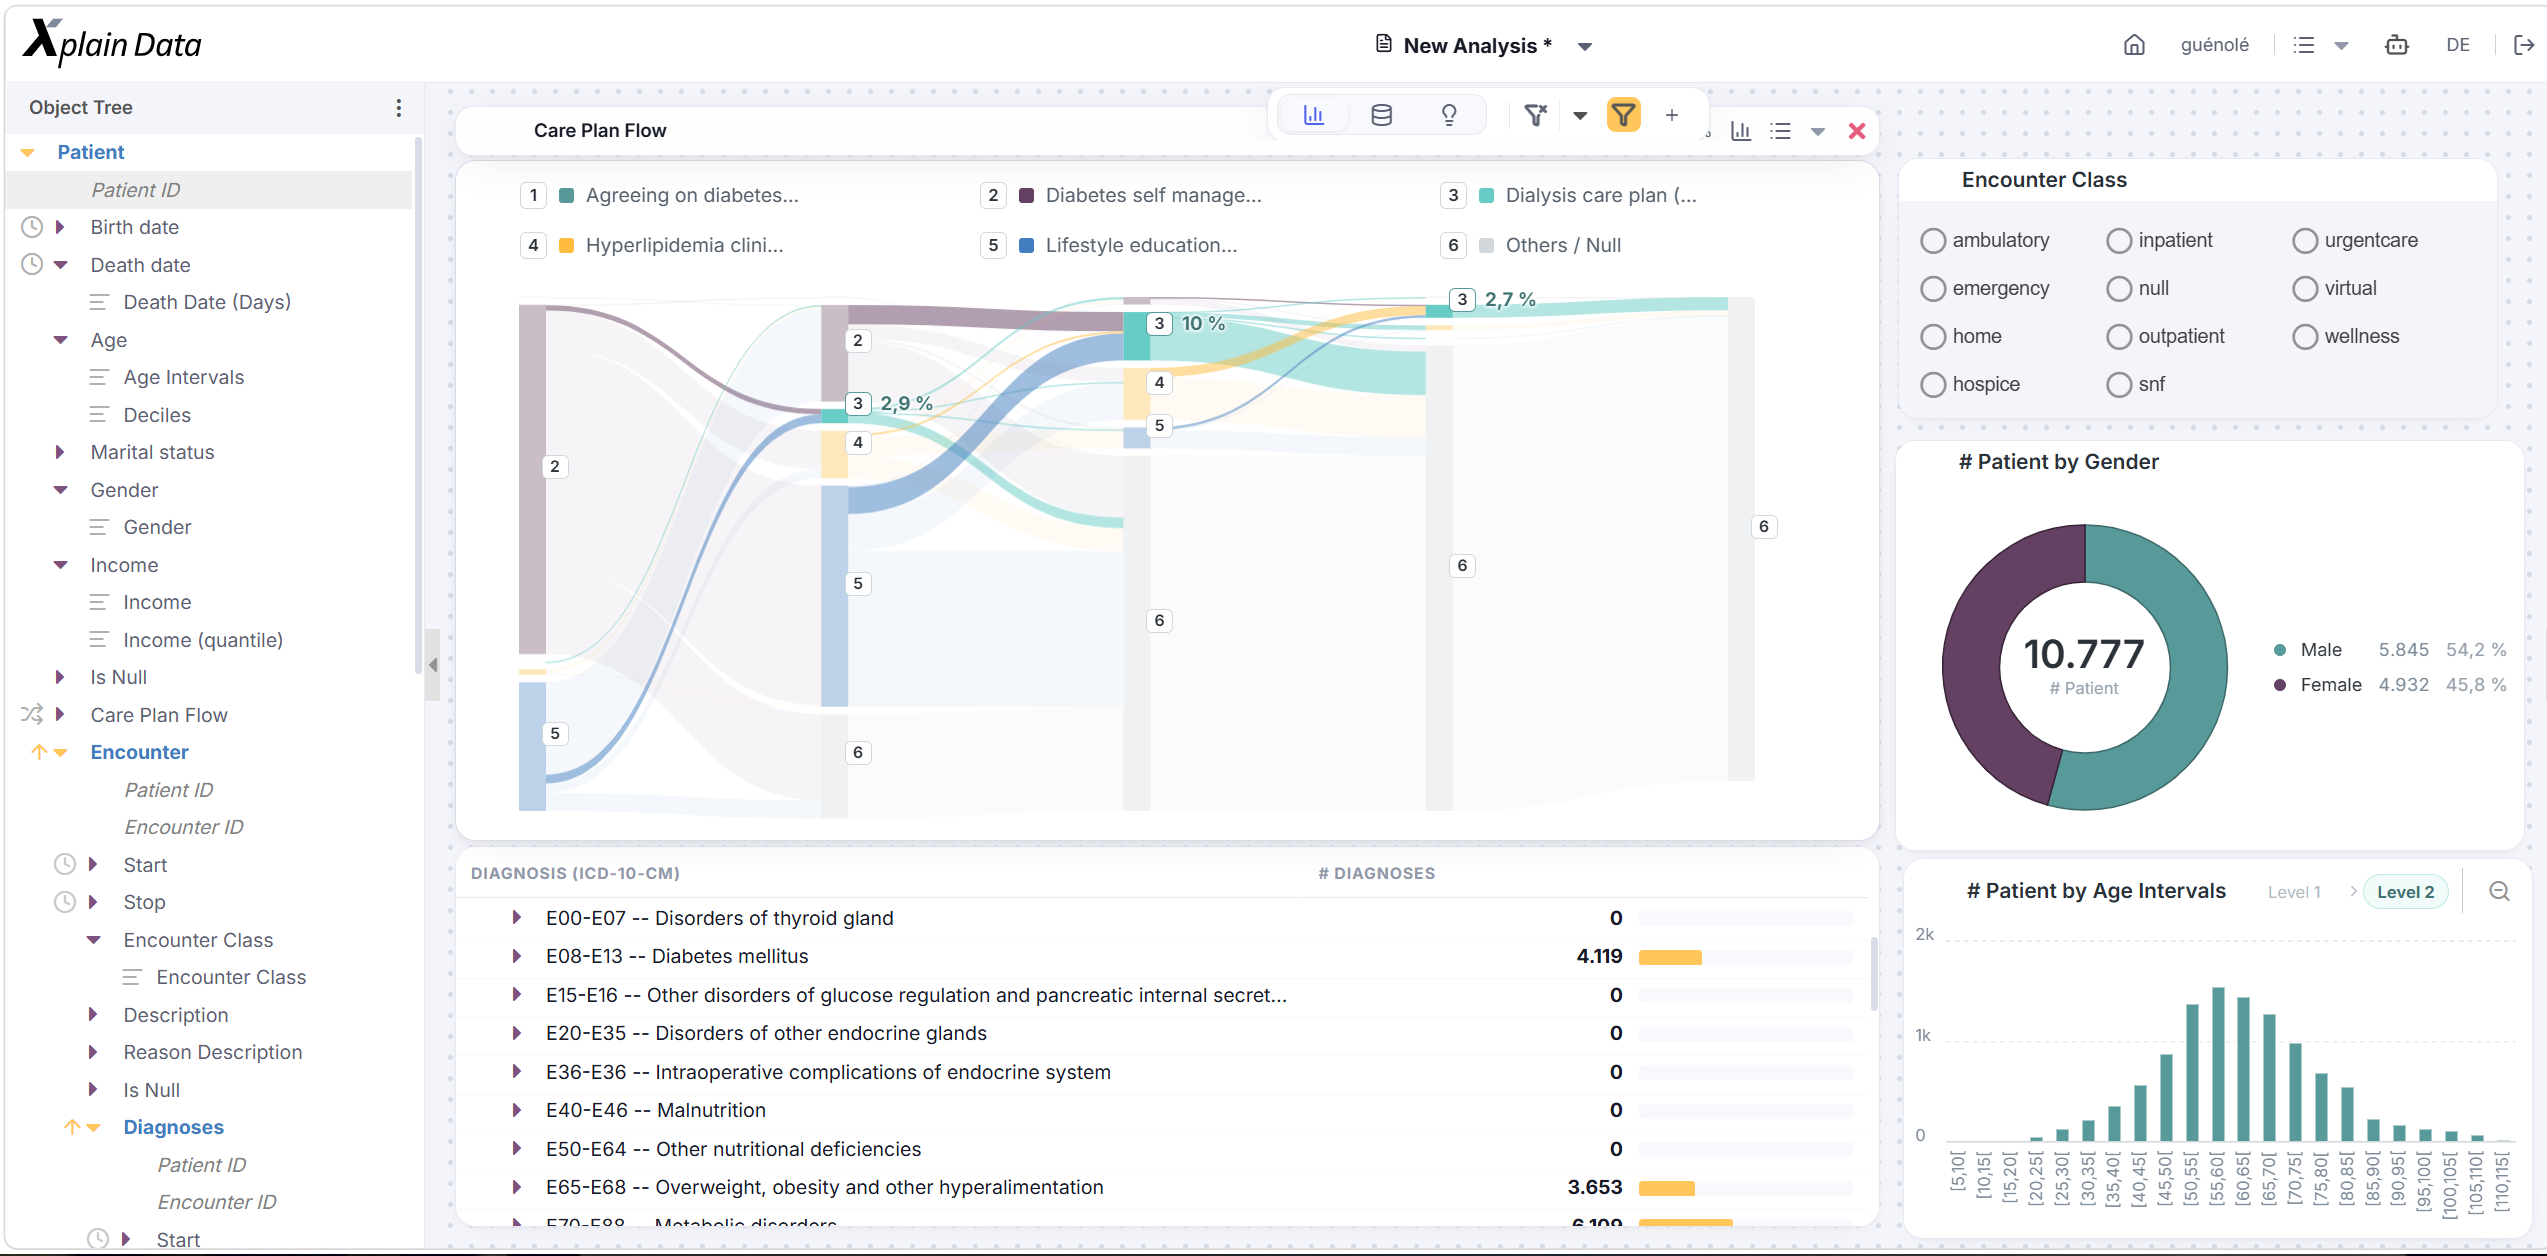Click the logout icon in header

(x=2524, y=45)
